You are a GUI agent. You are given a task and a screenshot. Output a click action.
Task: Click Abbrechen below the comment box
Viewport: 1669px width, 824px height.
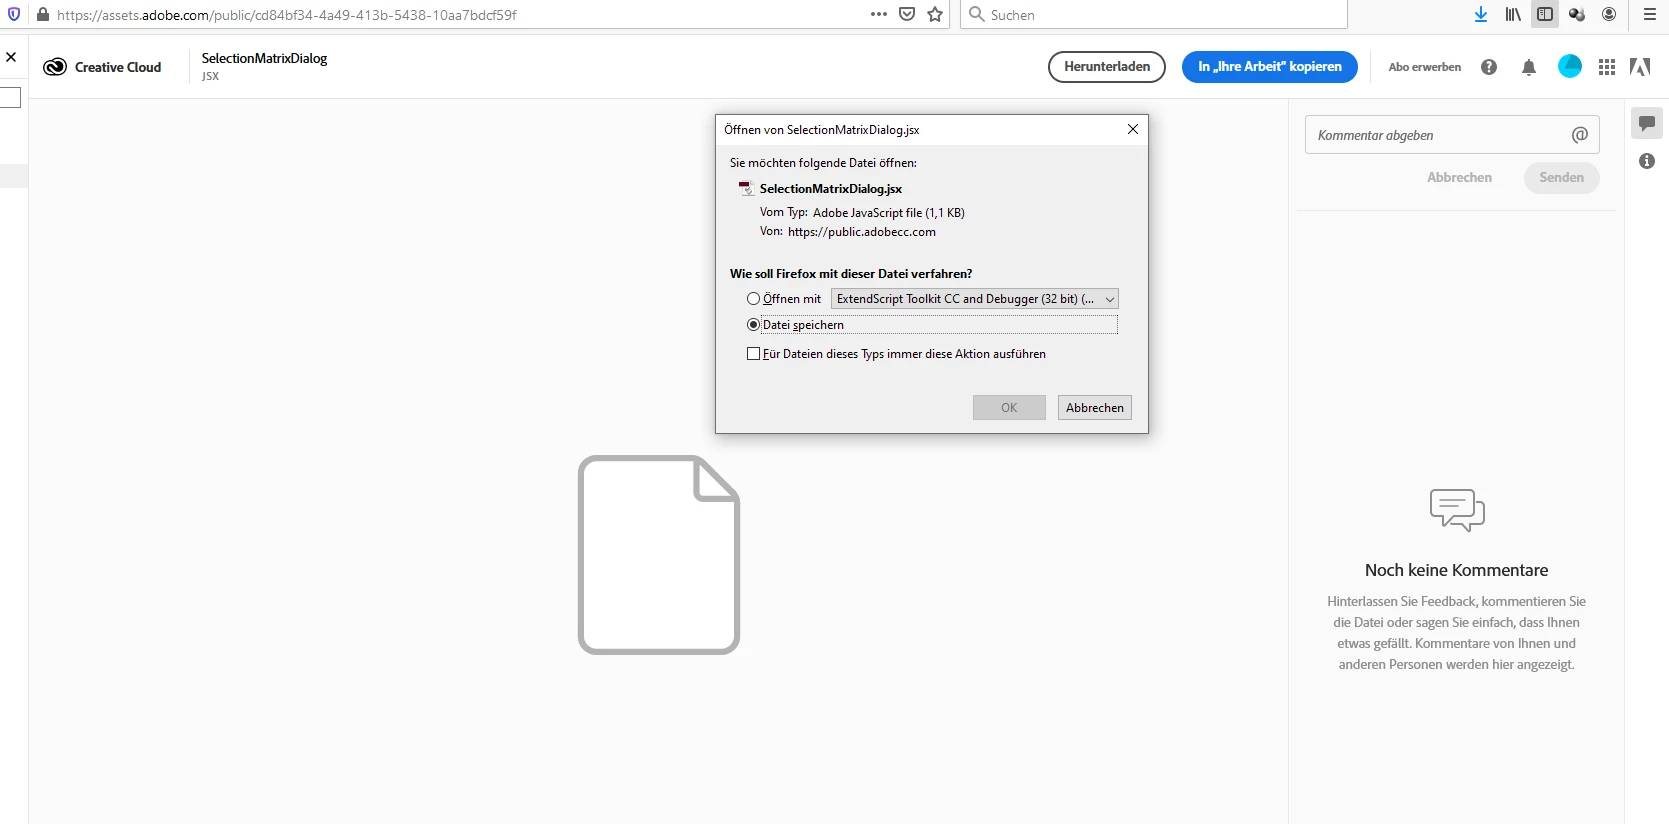pyautogui.click(x=1459, y=178)
